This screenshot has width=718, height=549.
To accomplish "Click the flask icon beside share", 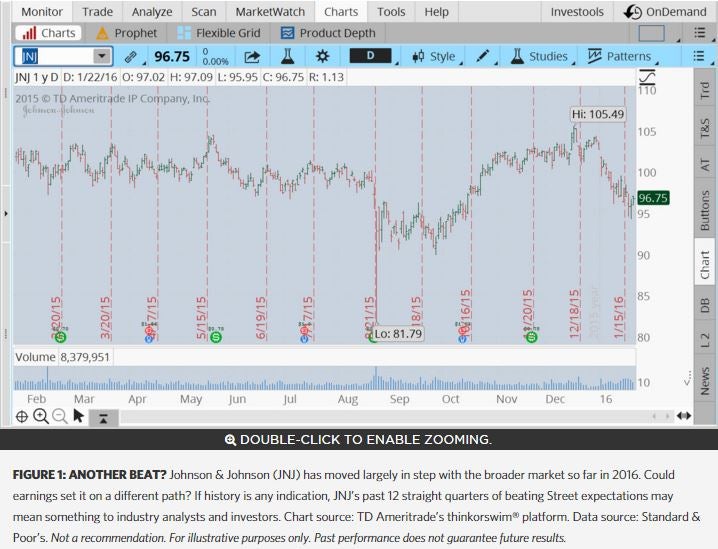I will (287, 57).
